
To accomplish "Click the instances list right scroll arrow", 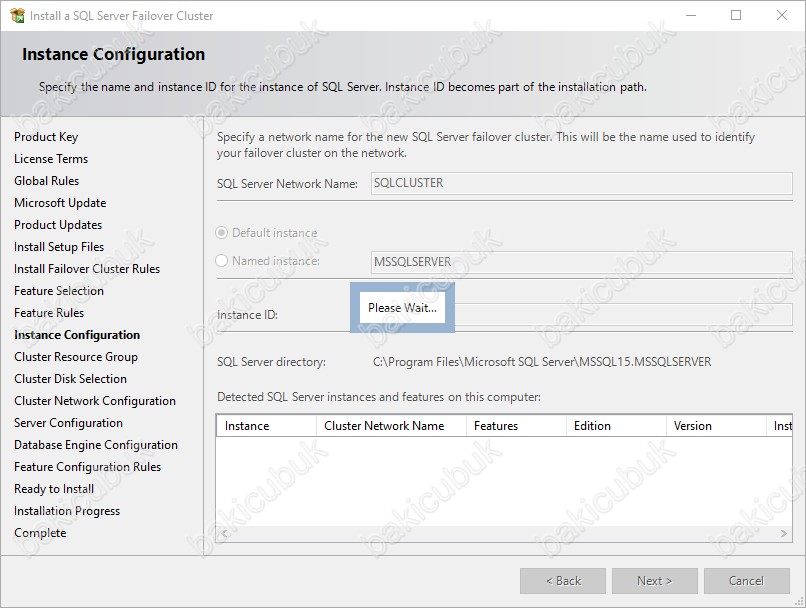I will 784,533.
